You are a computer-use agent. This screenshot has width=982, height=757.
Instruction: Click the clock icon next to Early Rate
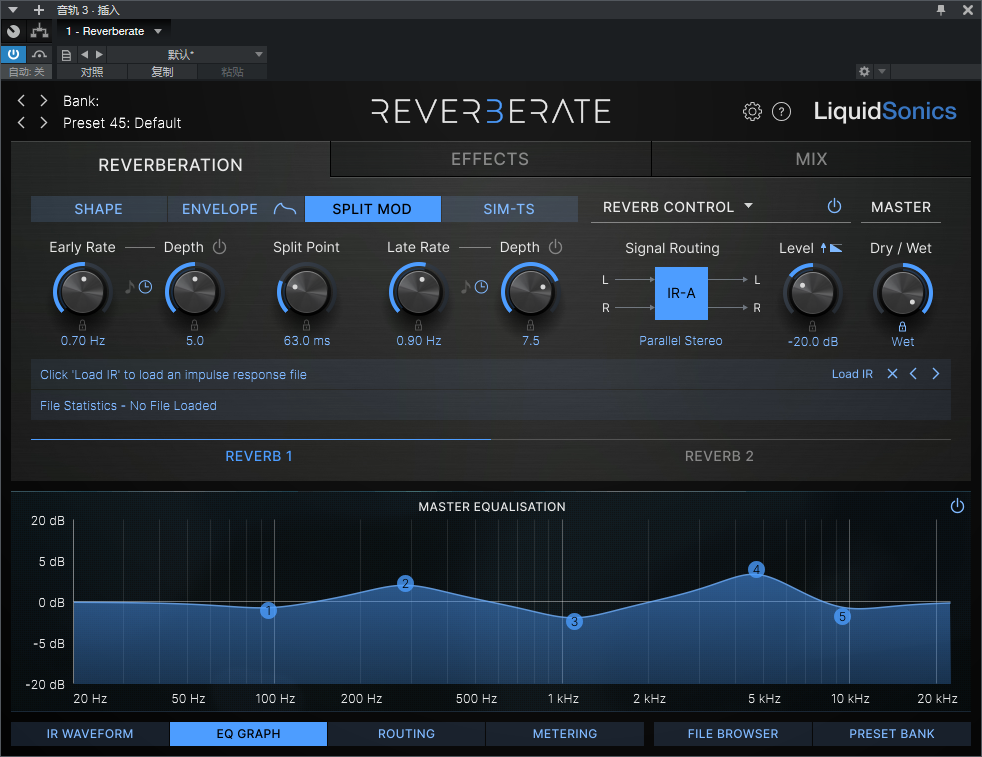145,287
